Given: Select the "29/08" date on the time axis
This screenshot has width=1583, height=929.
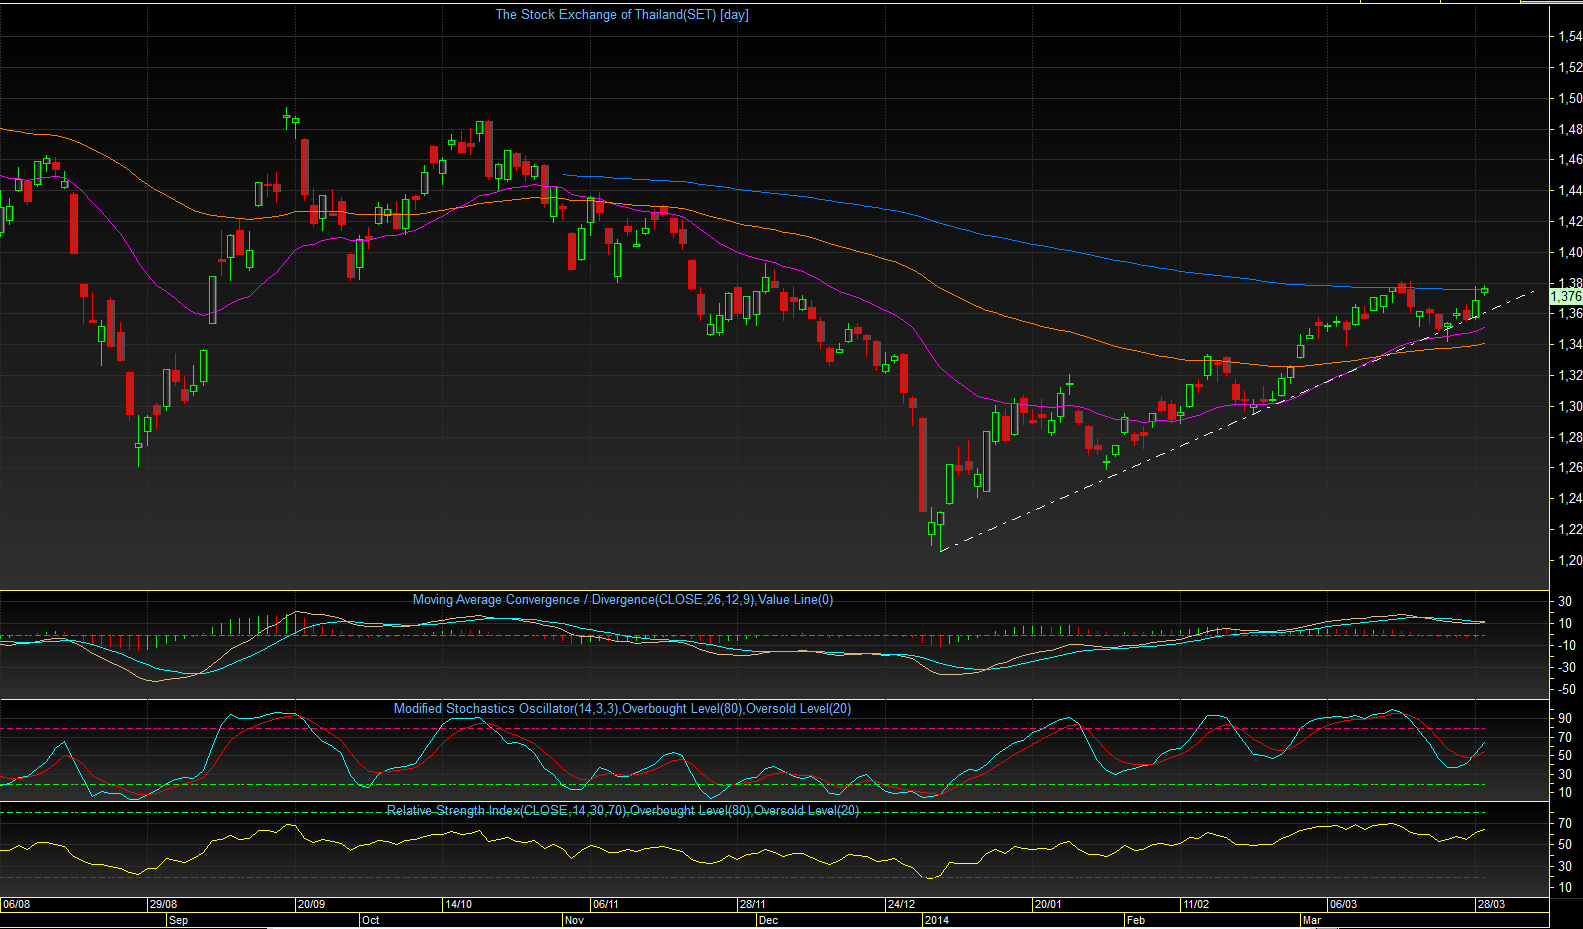Looking at the screenshot, I should (163, 904).
